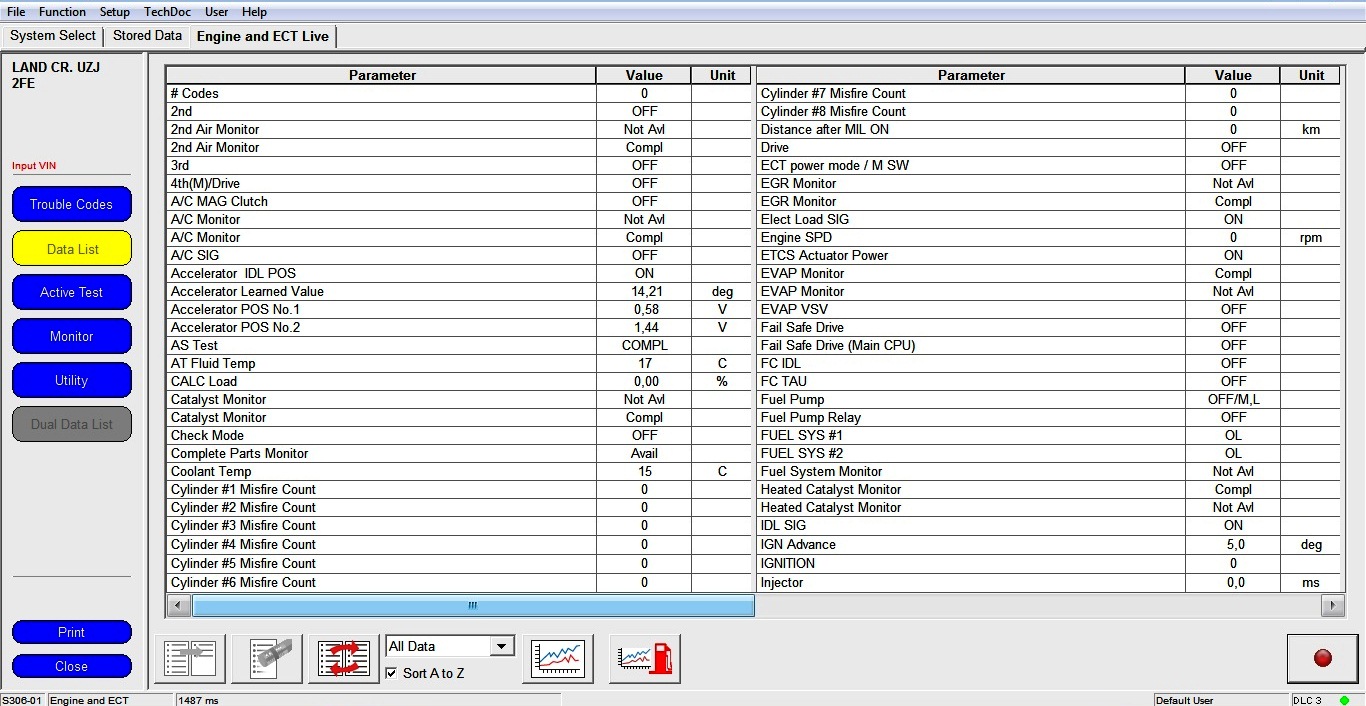The width and height of the screenshot is (1366, 706).
Task: Expand the All Data dropdown
Action: pos(502,647)
